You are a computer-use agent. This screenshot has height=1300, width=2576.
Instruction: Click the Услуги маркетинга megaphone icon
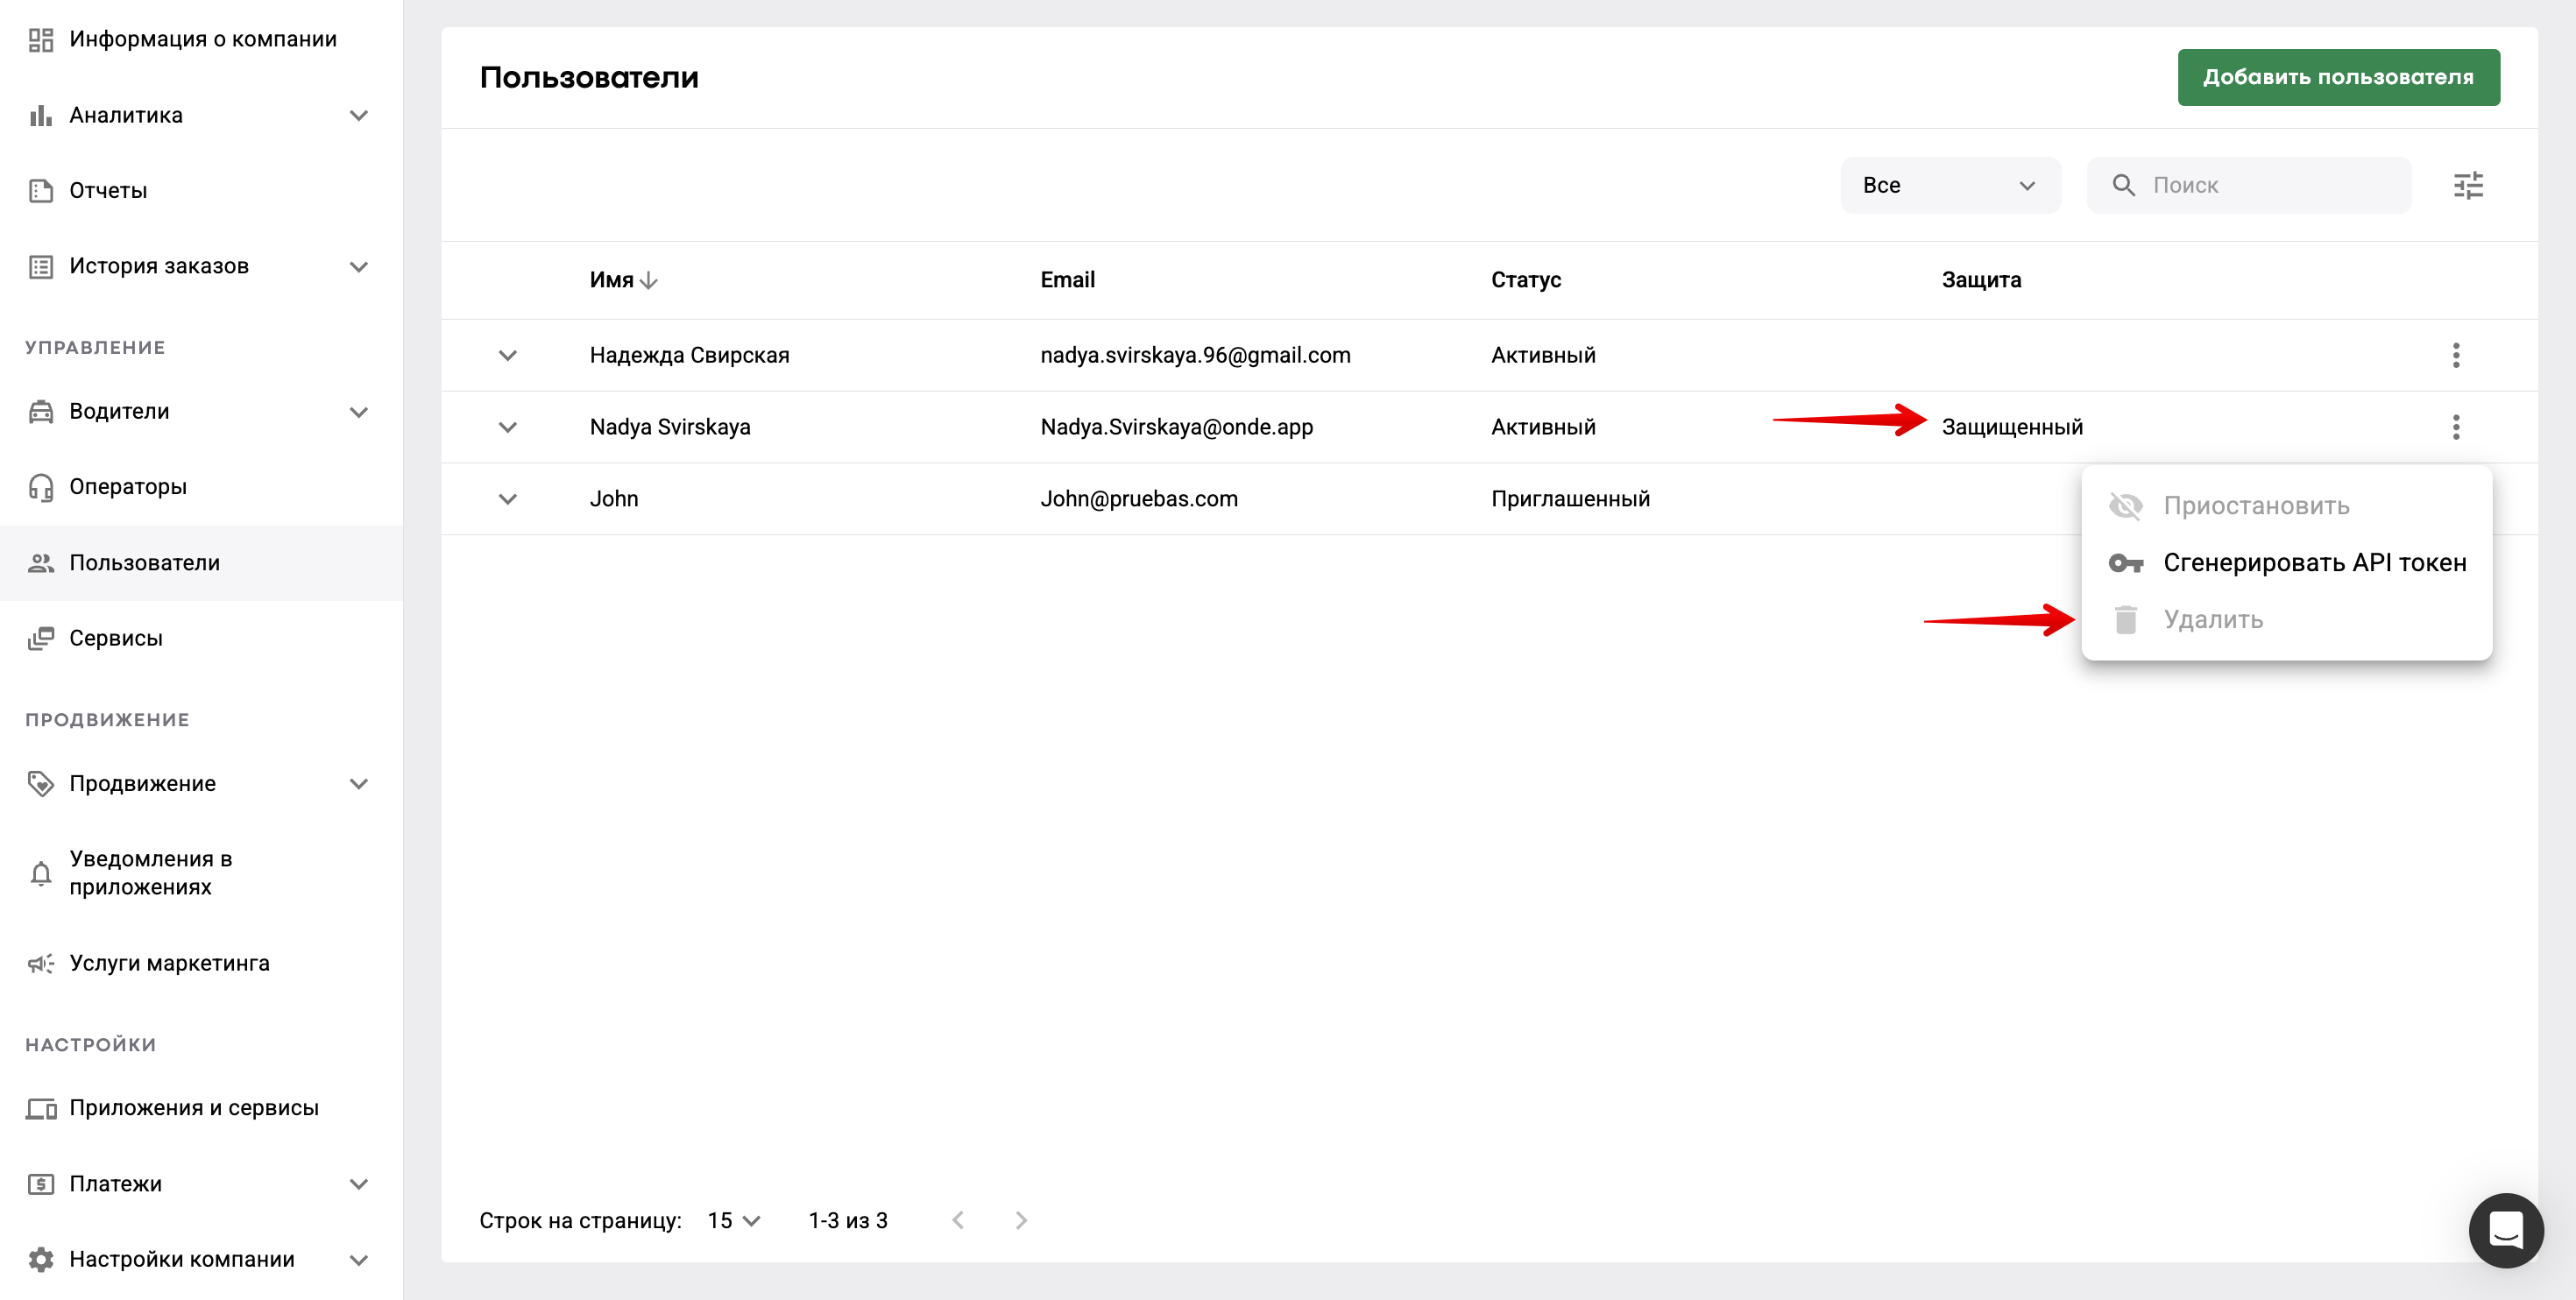(x=40, y=963)
